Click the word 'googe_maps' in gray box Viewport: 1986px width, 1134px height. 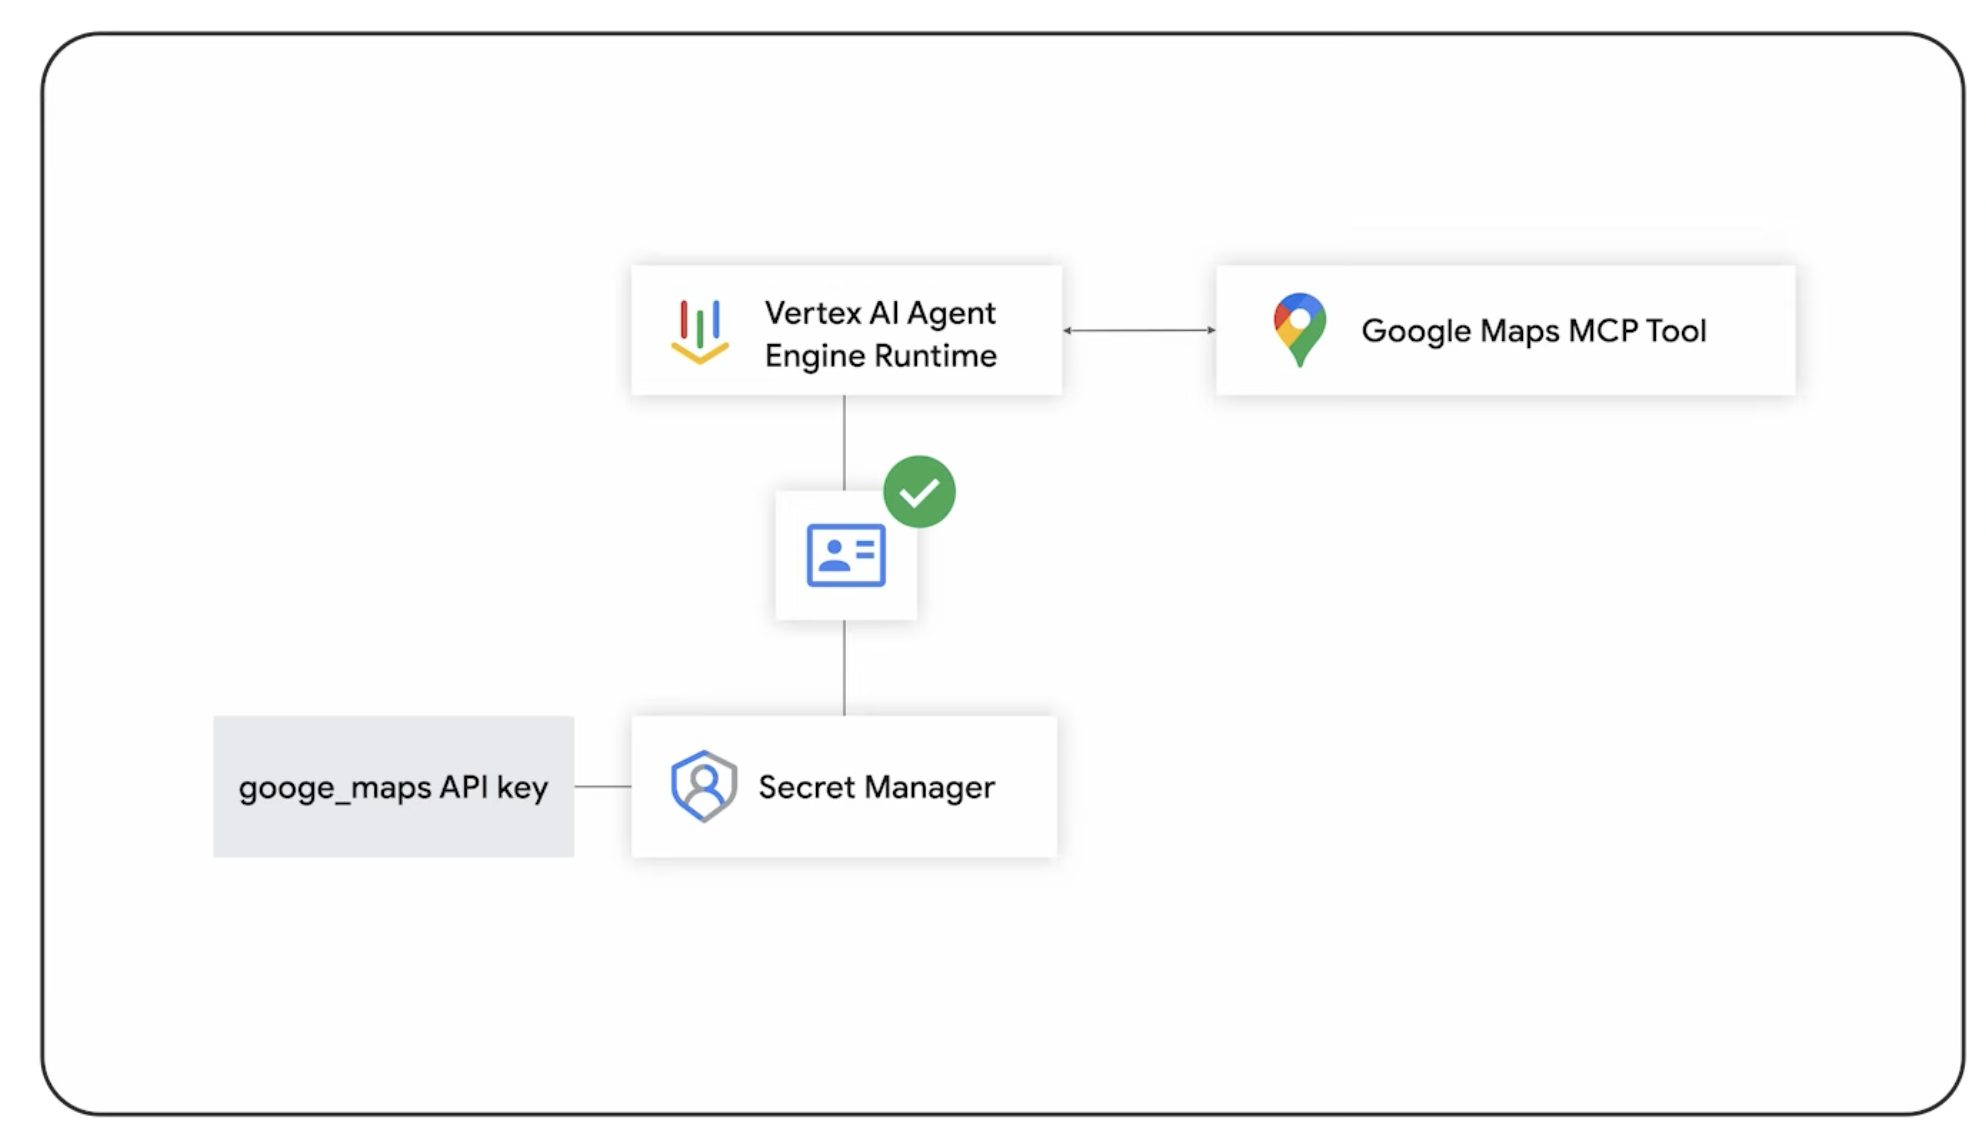pyautogui.click(x=335, y=789)
